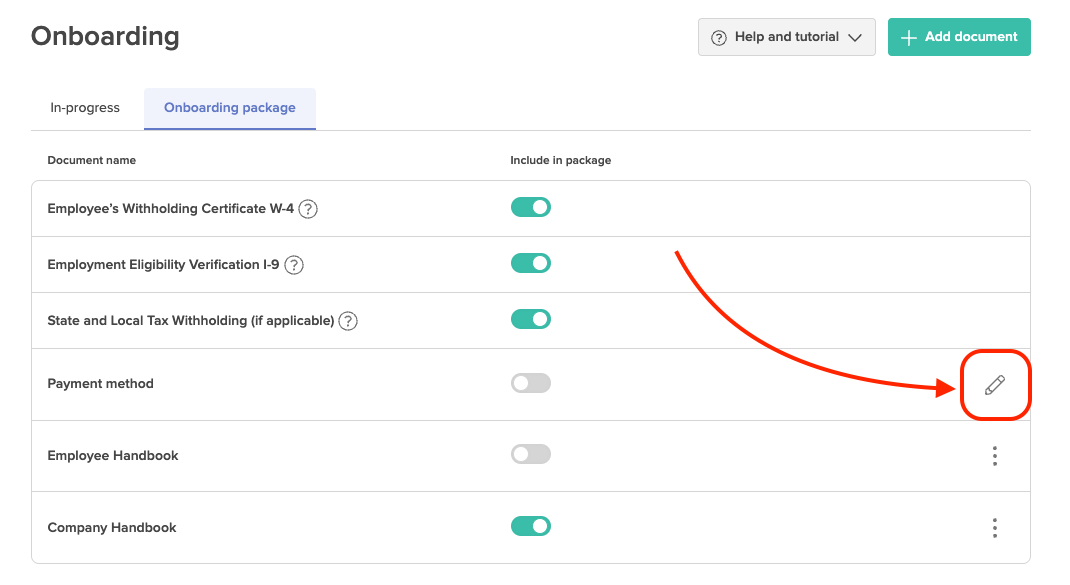Click the pencil edit icon for Payment method

point(994,385)
